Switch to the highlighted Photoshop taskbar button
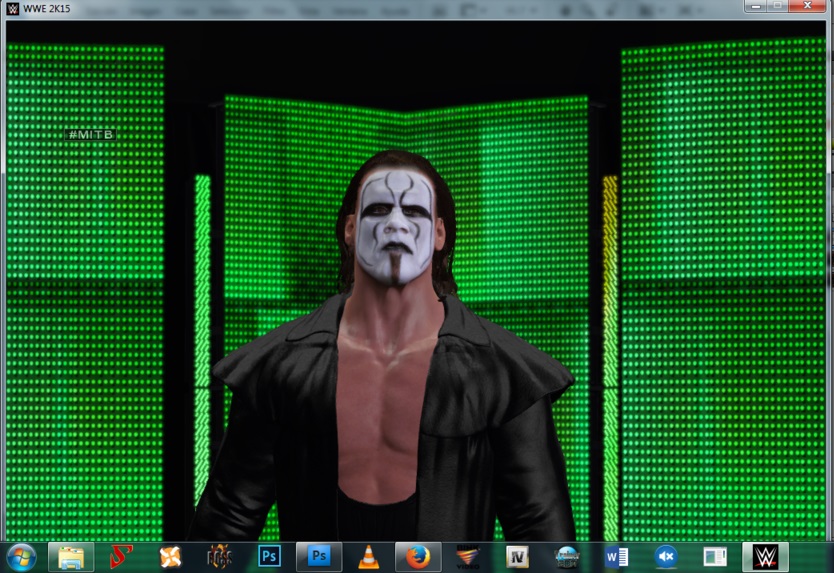This screenshot has width=834, height=573. point(319,557)
